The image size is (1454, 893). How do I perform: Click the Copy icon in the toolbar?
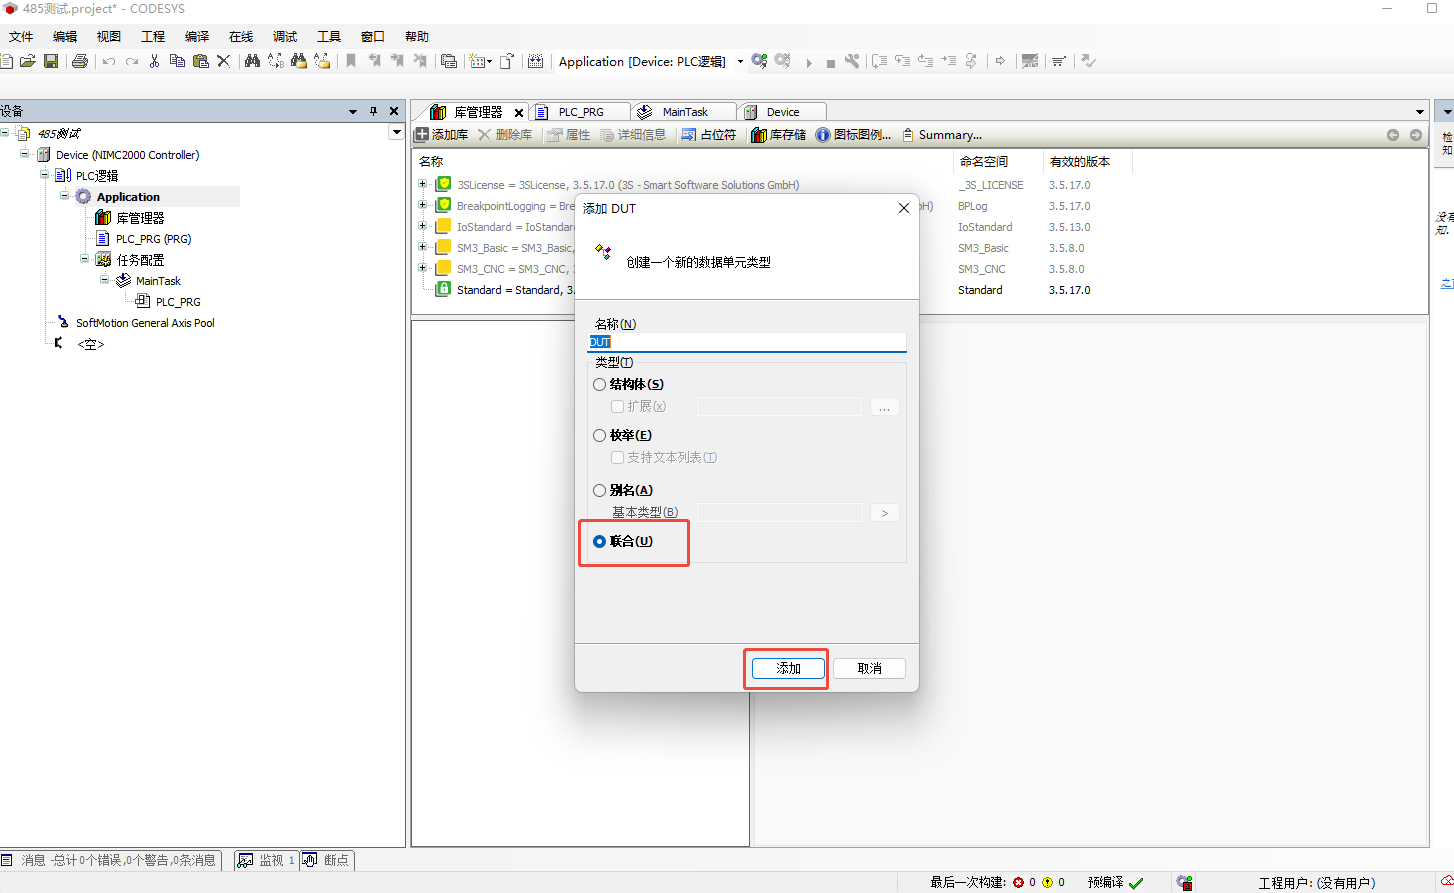point(177,61)
